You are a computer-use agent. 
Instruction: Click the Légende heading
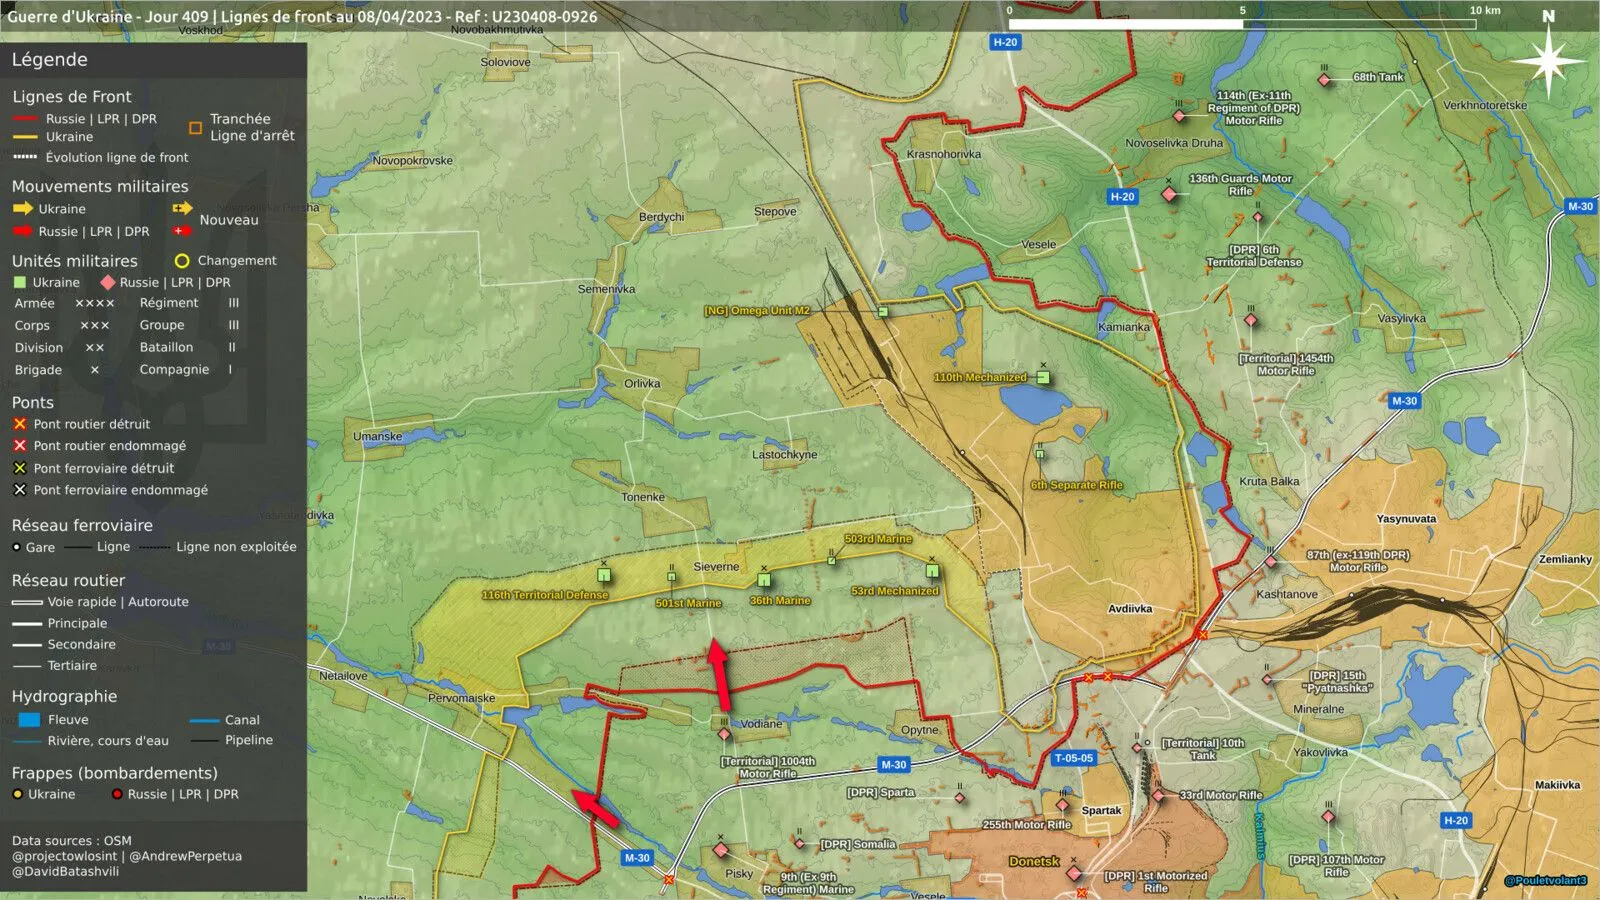pos(50,60)
